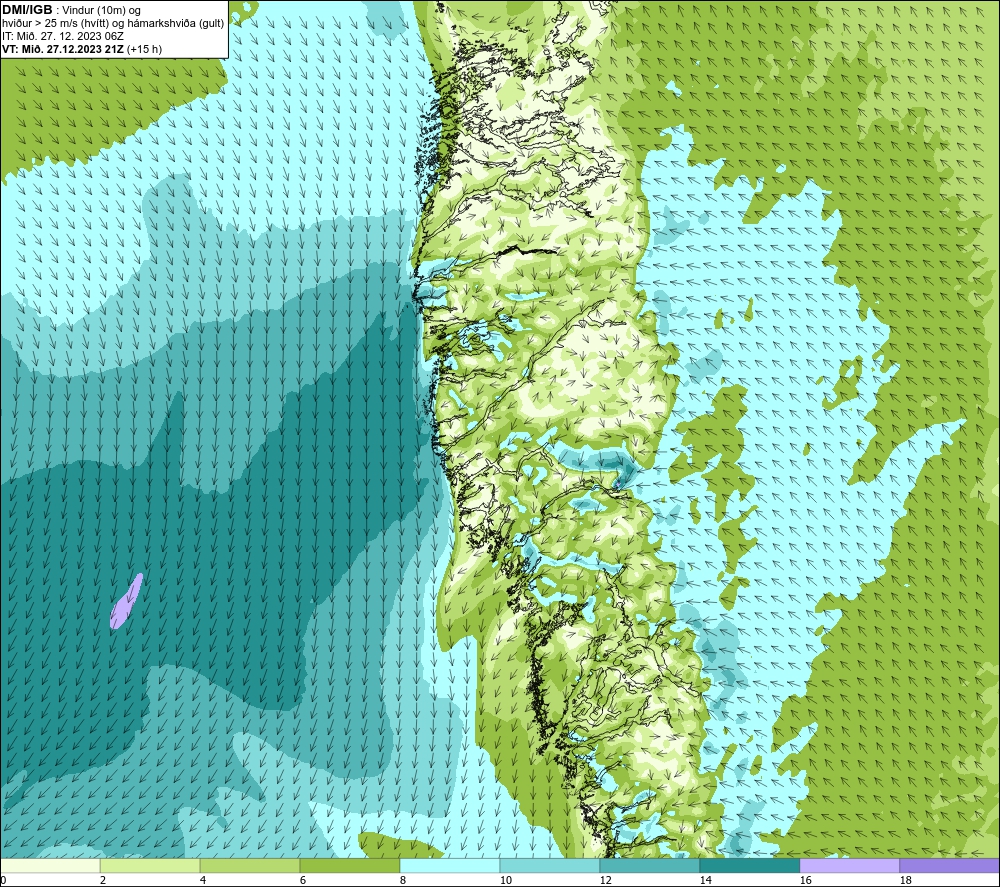The width and height of the screenshot is (1000, 887).
Task: Click the purple legend swatch above 18 m/s
Action: pyautogui.click(x=949, y=865)
